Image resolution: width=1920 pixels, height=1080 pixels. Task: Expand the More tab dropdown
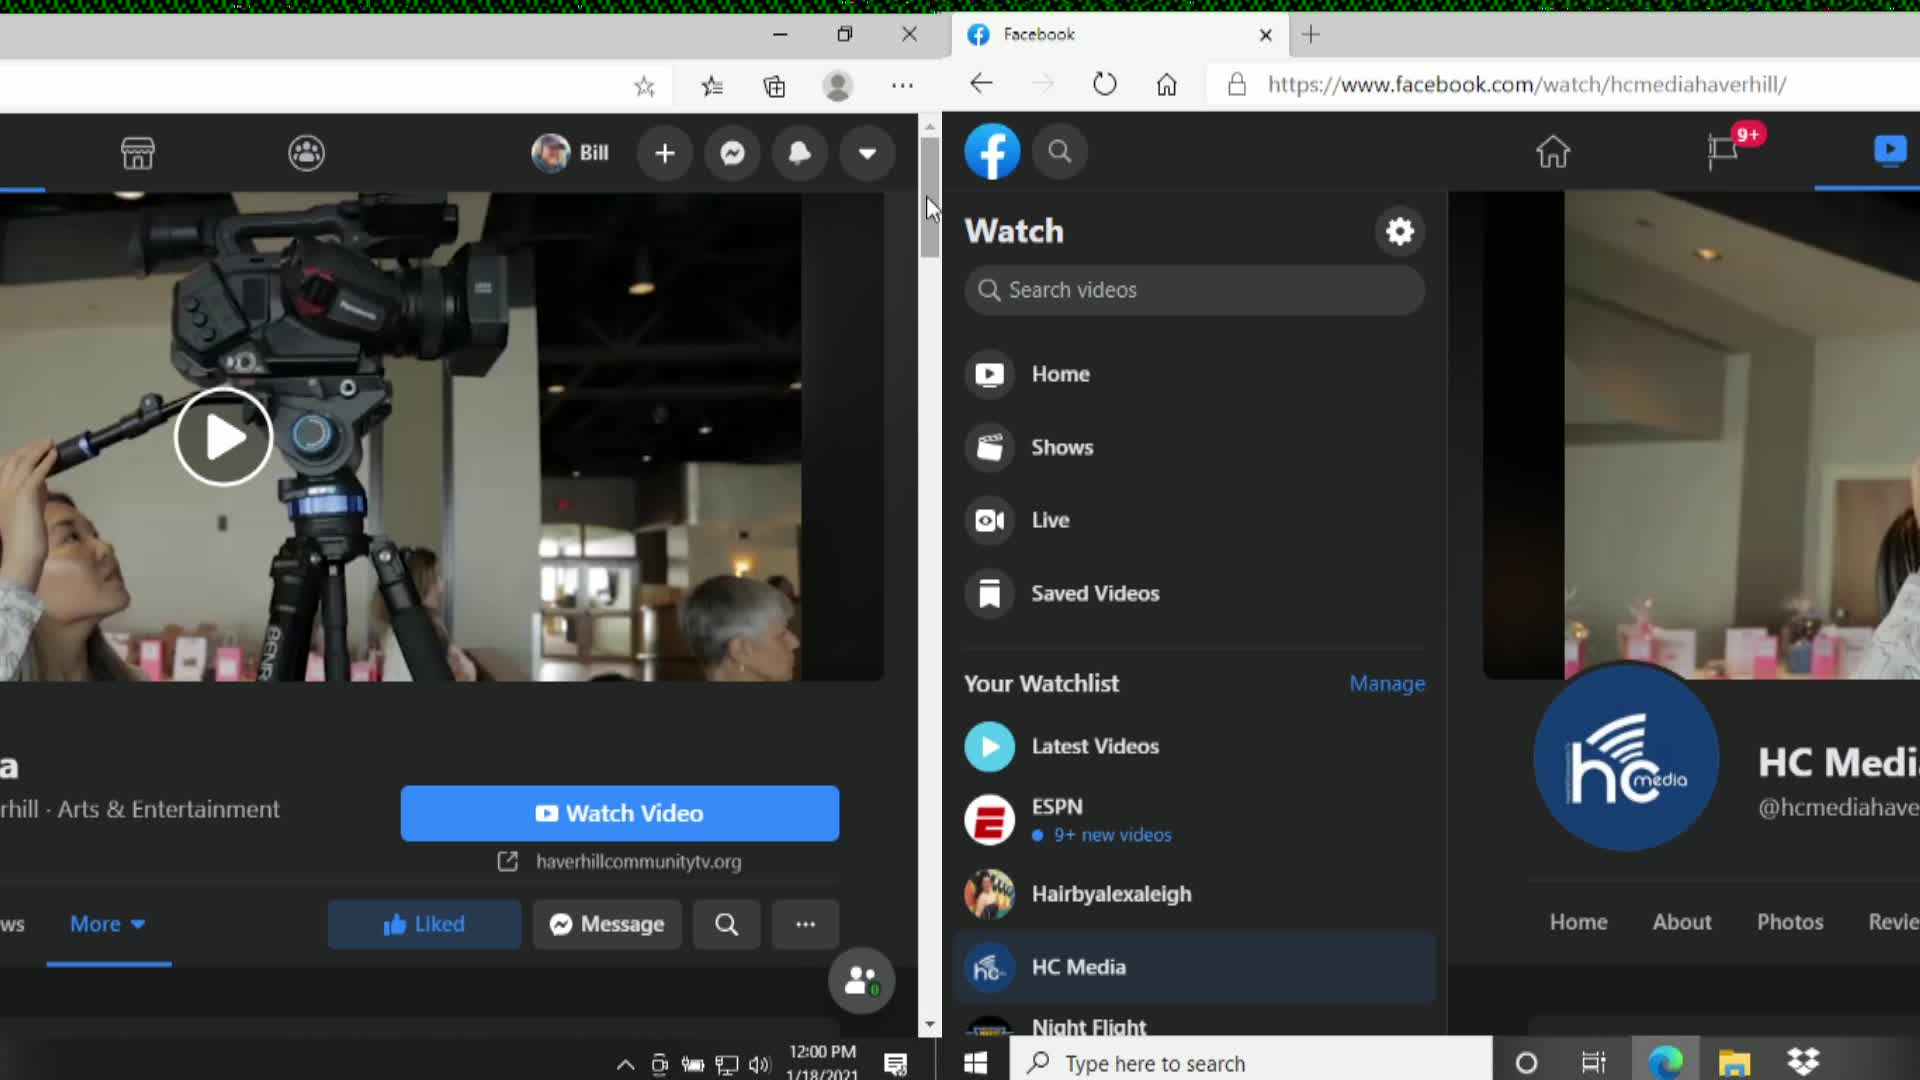coord(108,924)
